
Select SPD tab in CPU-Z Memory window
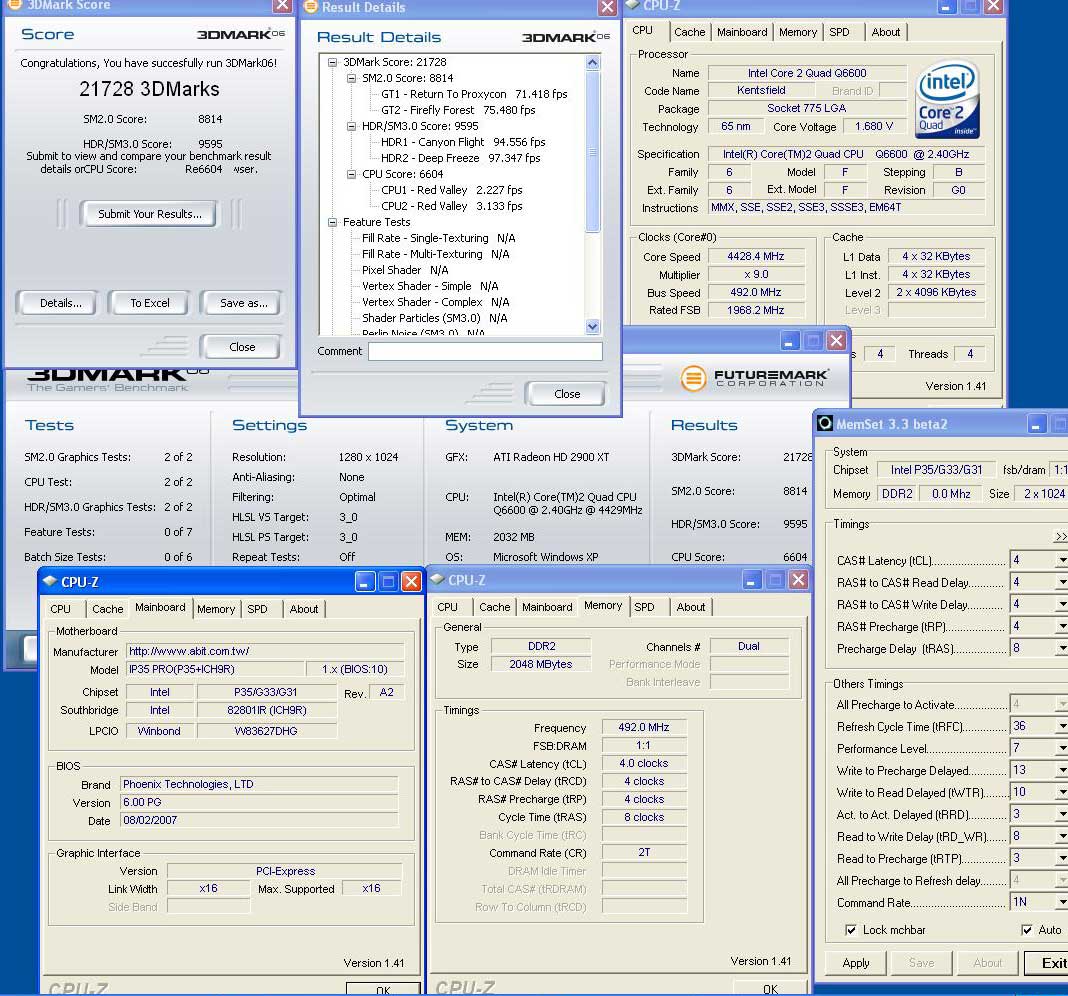pos(644,607)
